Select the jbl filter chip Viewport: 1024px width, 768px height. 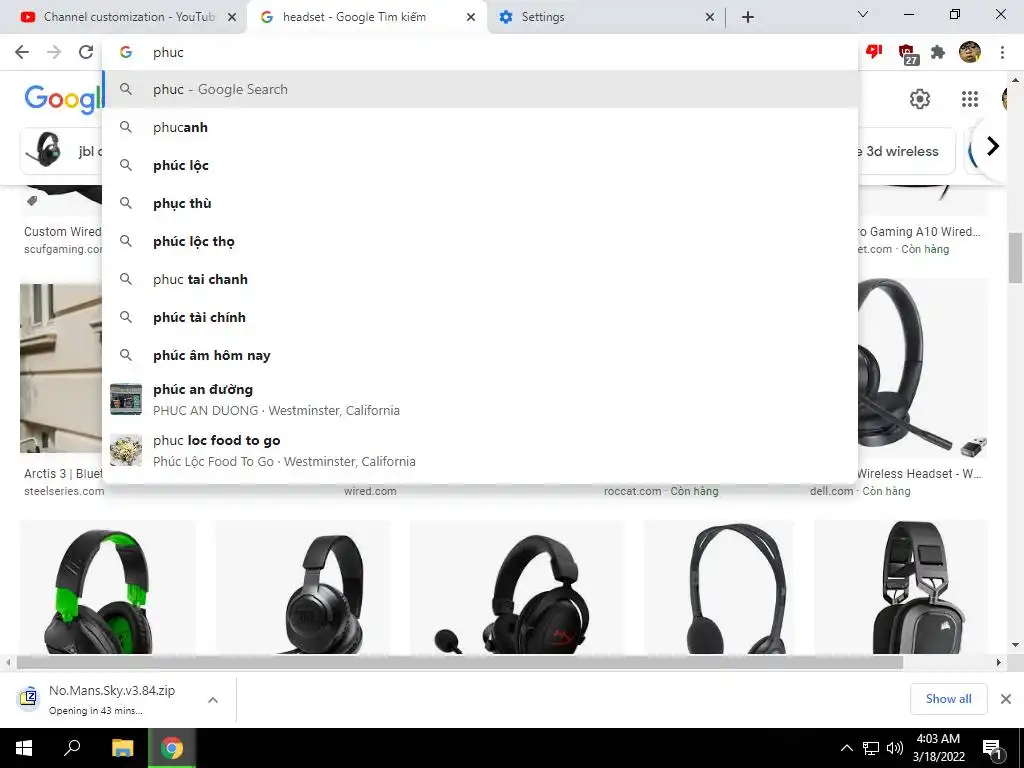[x=61, y=151]
